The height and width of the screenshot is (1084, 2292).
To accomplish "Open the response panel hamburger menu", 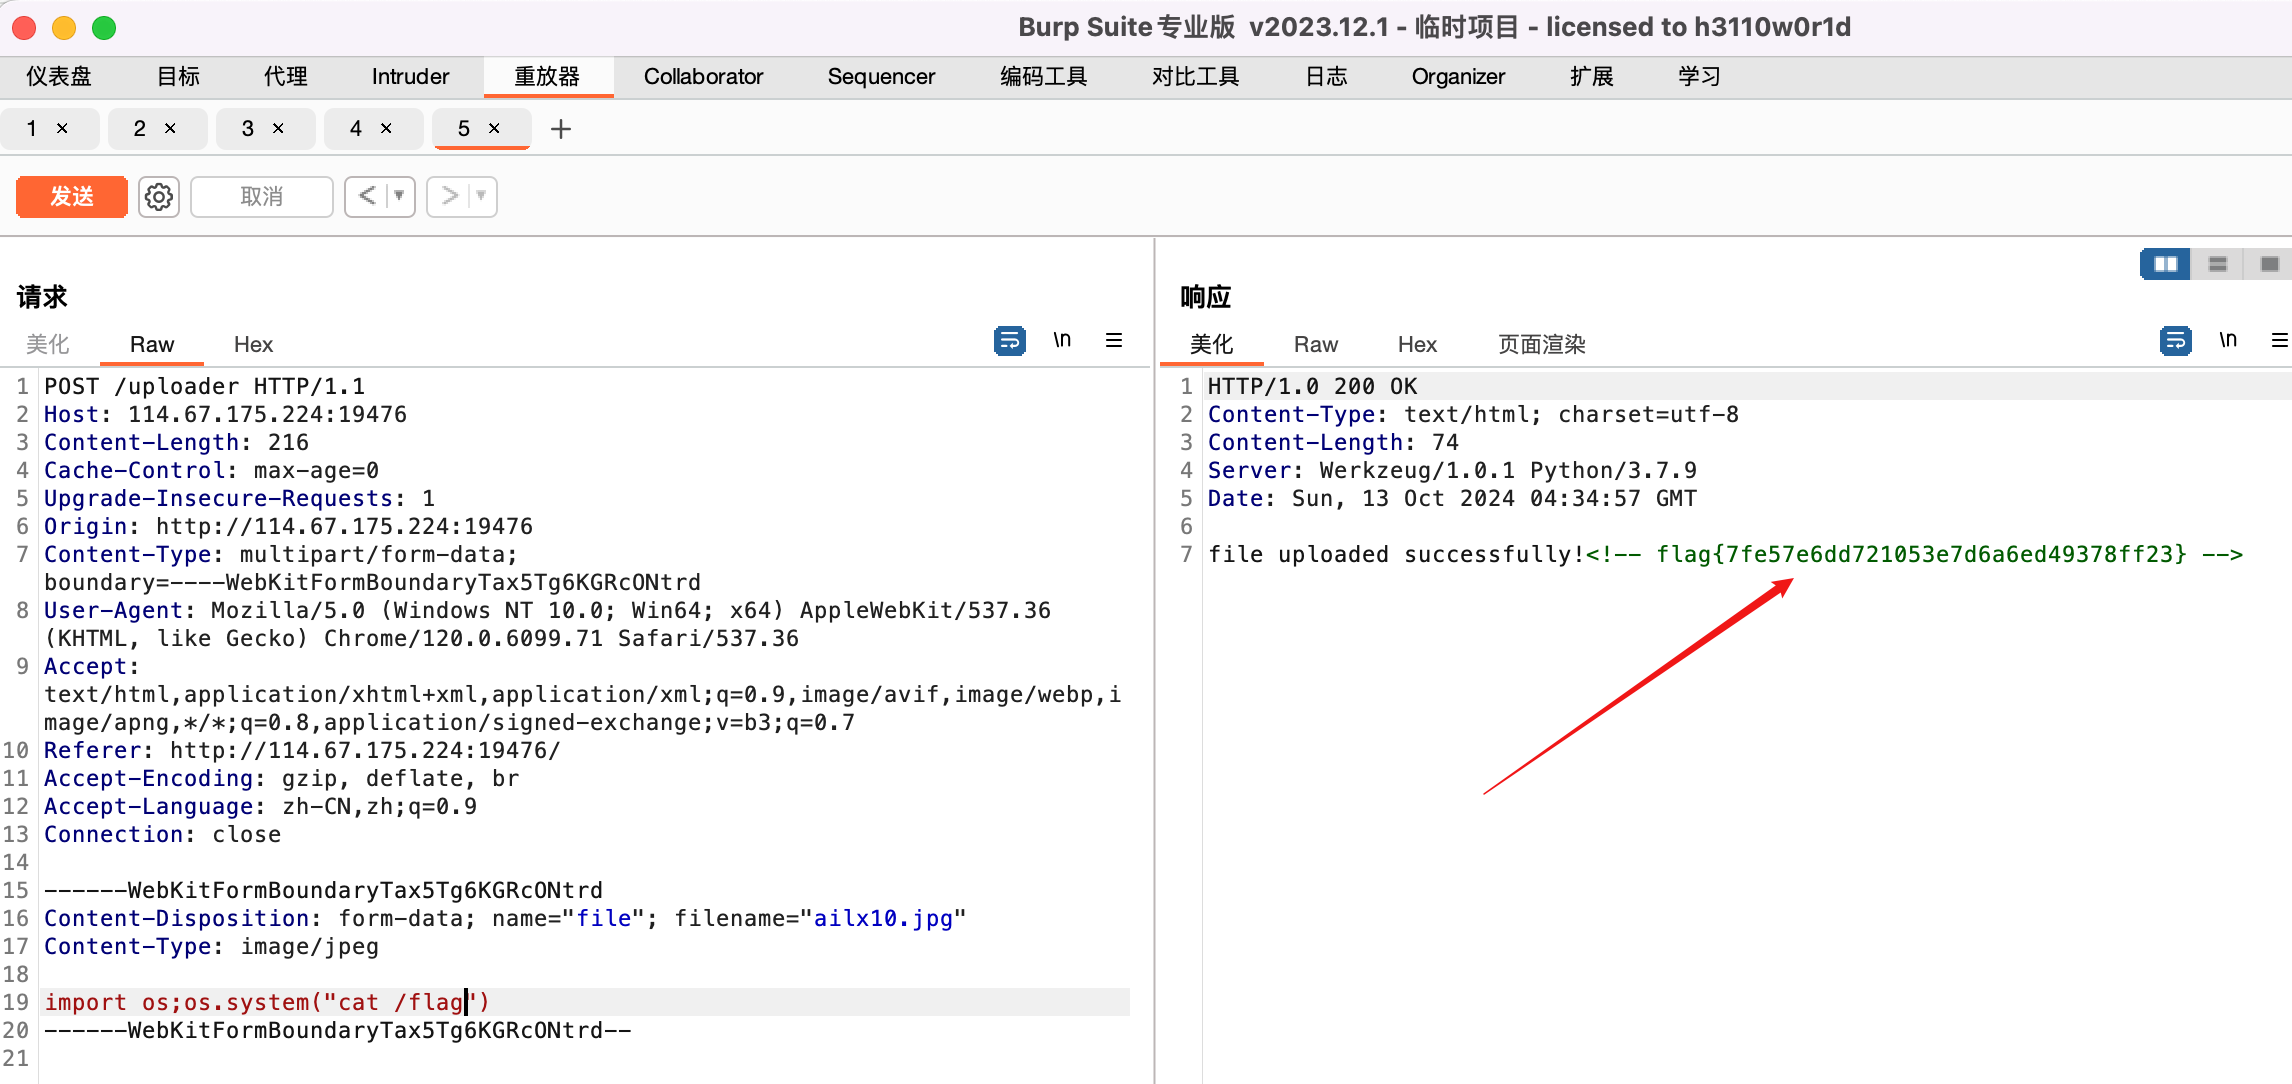I will pos(2281,341).
